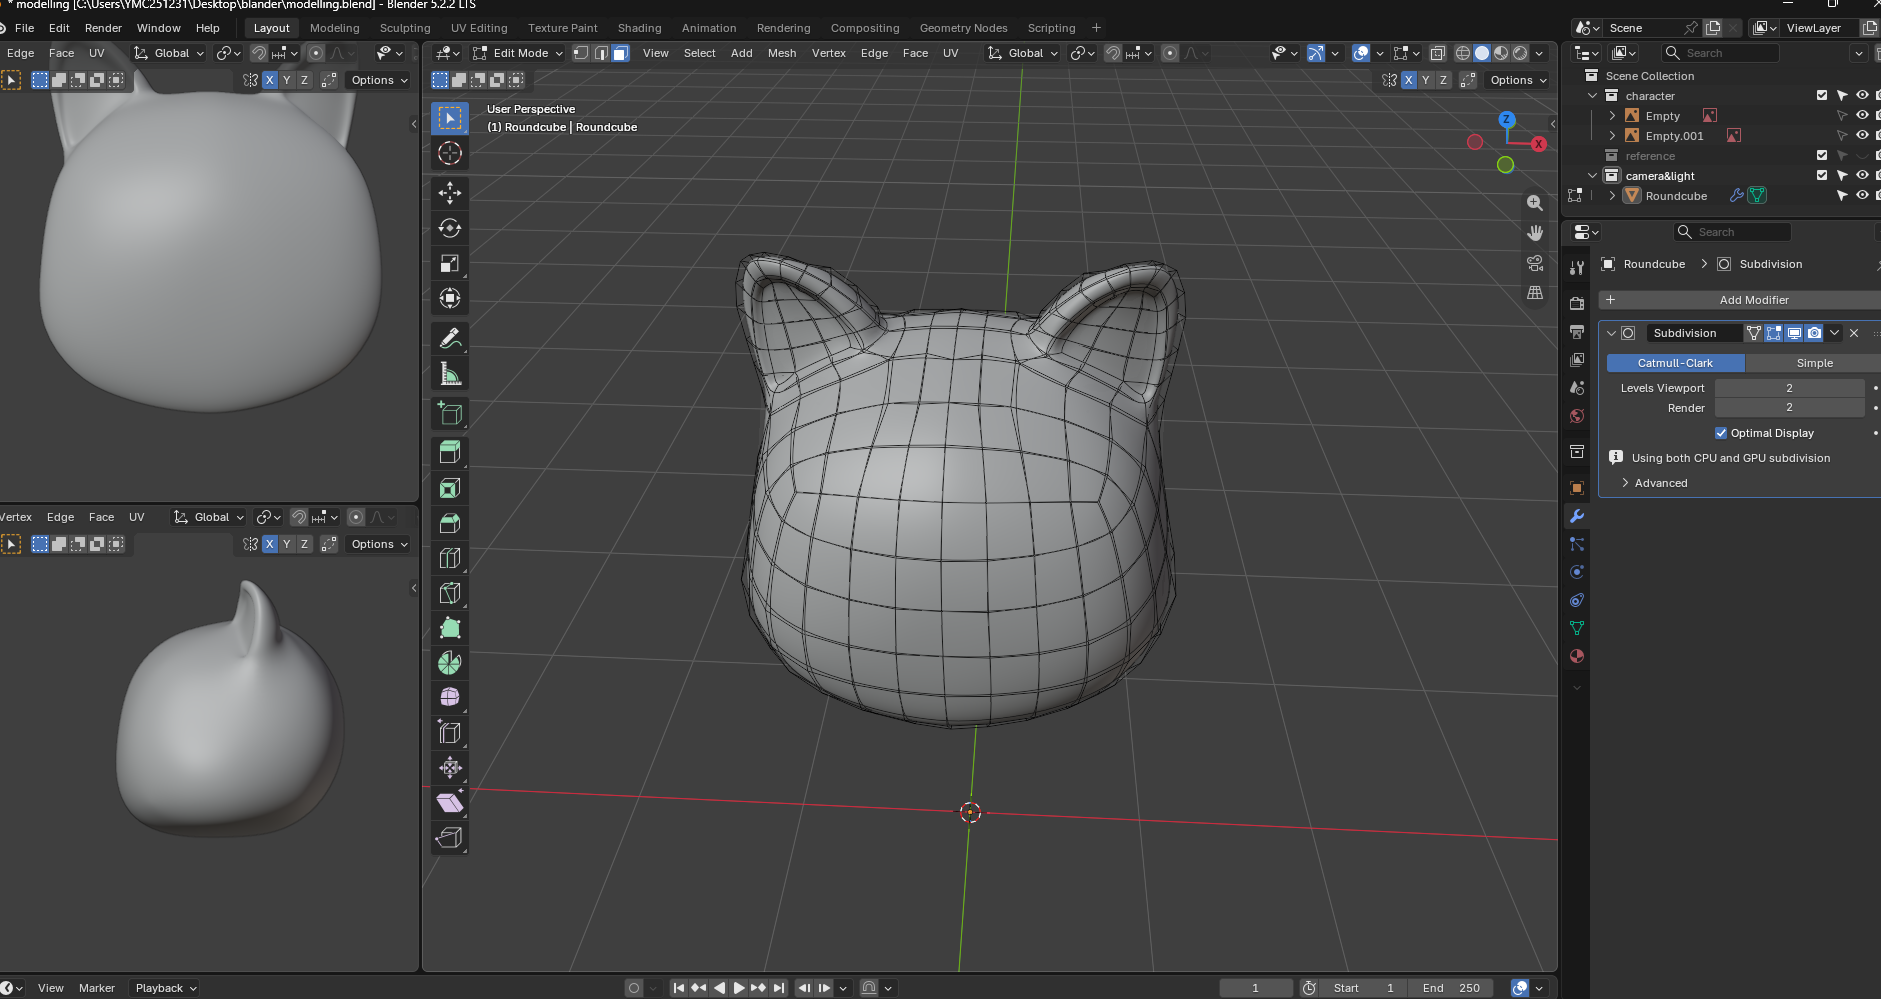Activate the Scale tool

(450, 263)
